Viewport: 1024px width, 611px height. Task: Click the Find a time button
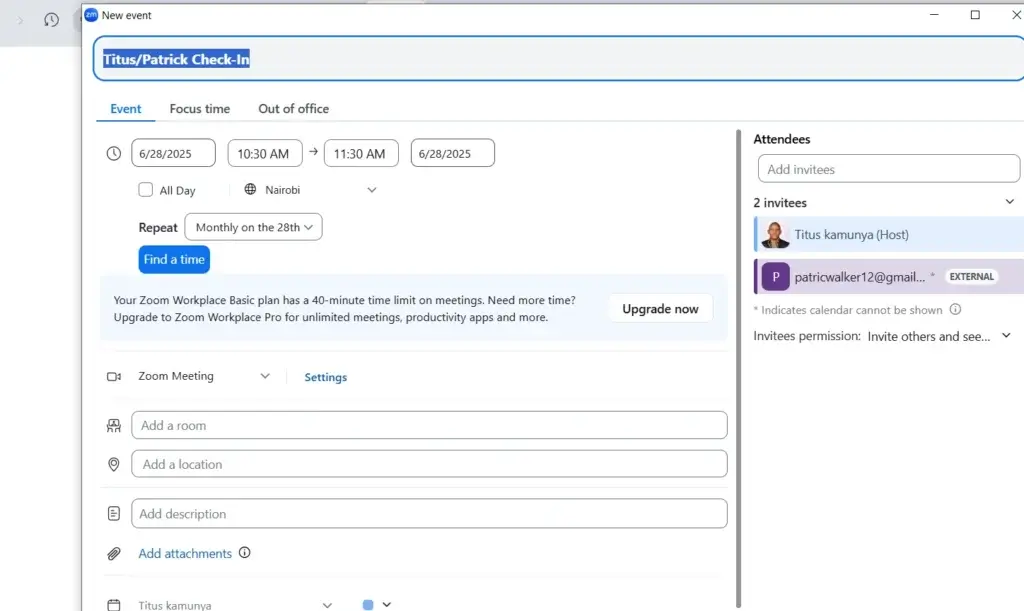point(174,259)
